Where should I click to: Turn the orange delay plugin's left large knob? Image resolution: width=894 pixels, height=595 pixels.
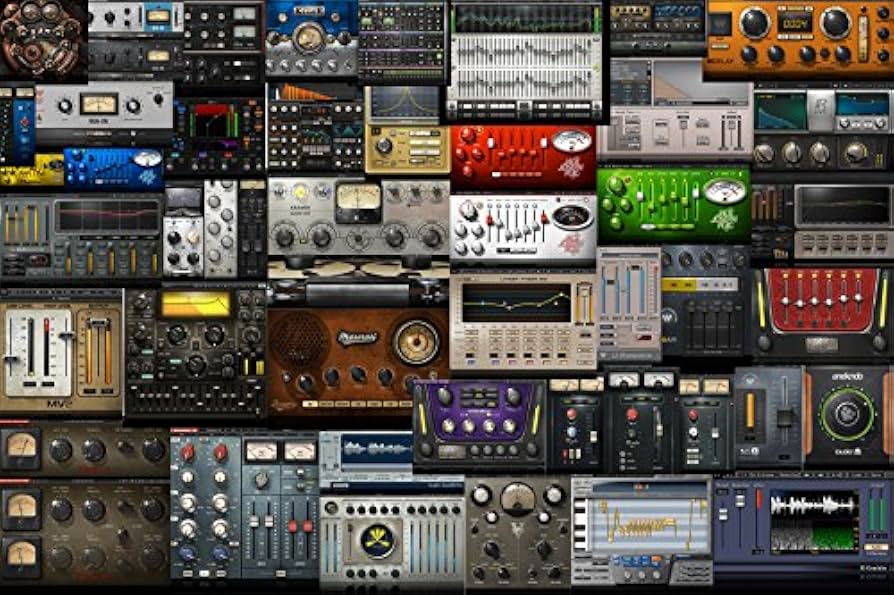click(754, 23)
